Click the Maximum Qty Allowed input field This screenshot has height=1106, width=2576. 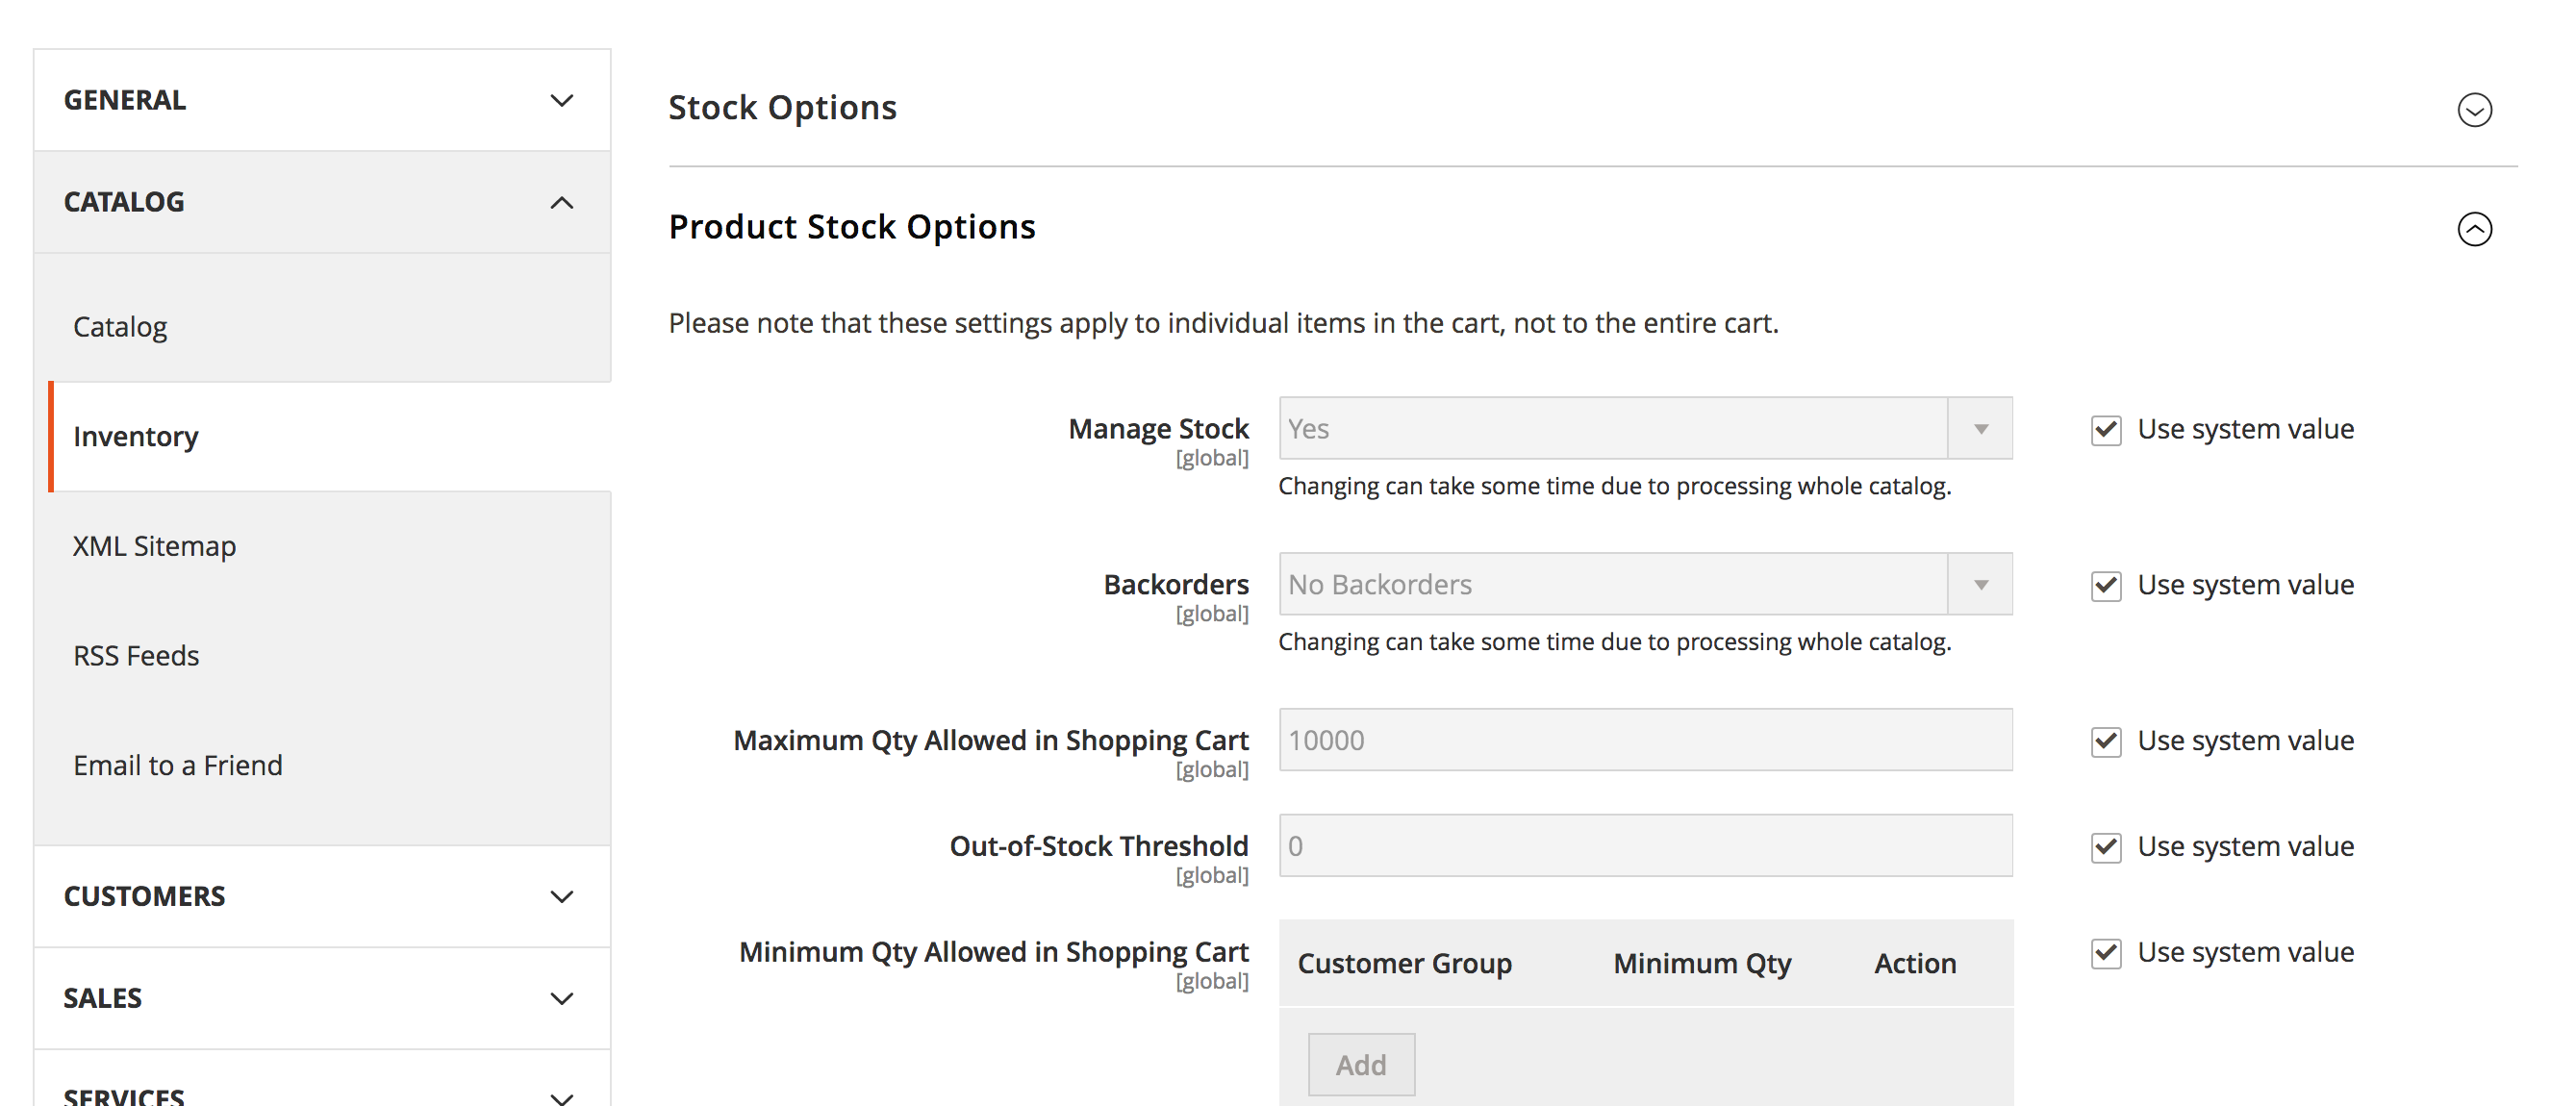1645,740
